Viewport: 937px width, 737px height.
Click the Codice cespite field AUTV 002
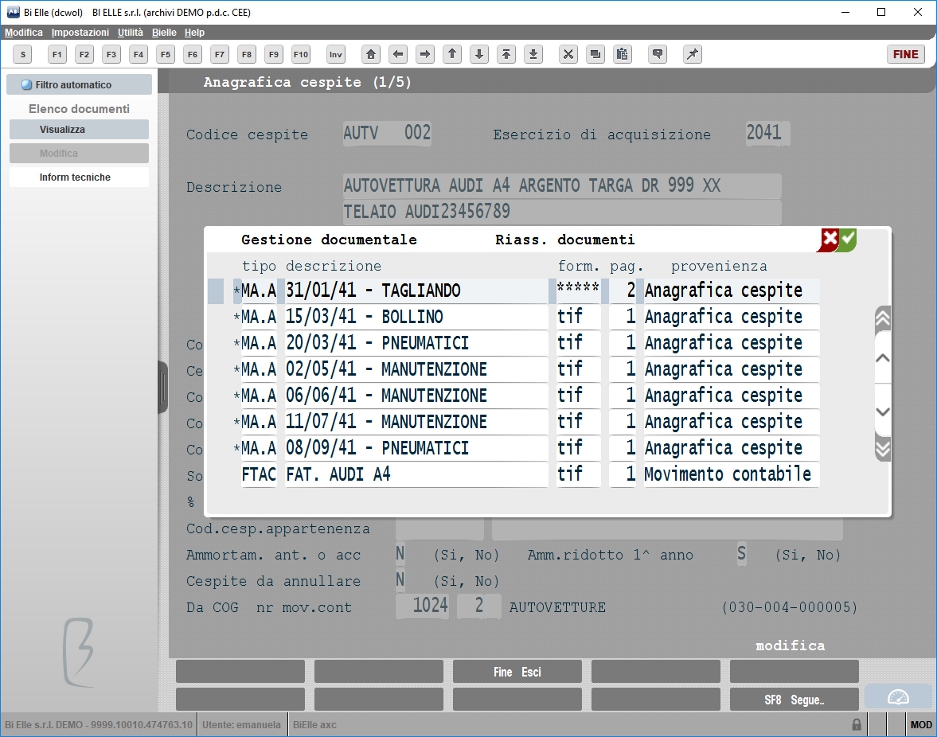point(387,133)
